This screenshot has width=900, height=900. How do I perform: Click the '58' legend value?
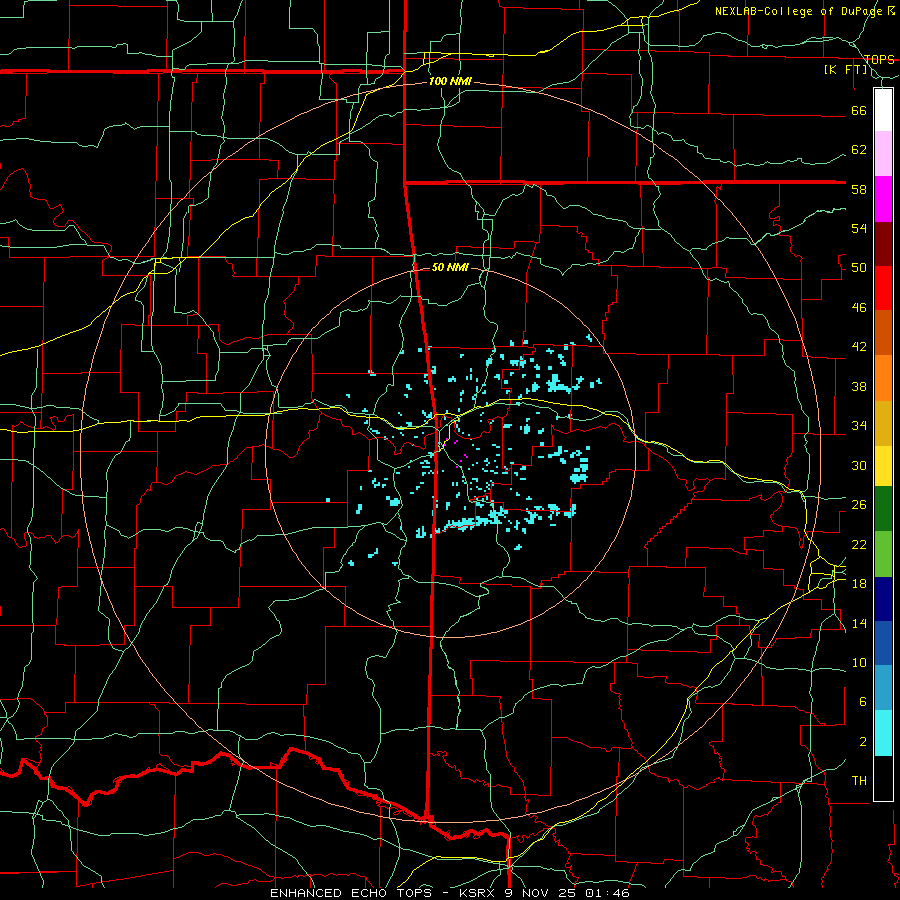click(x=859, y=189)
